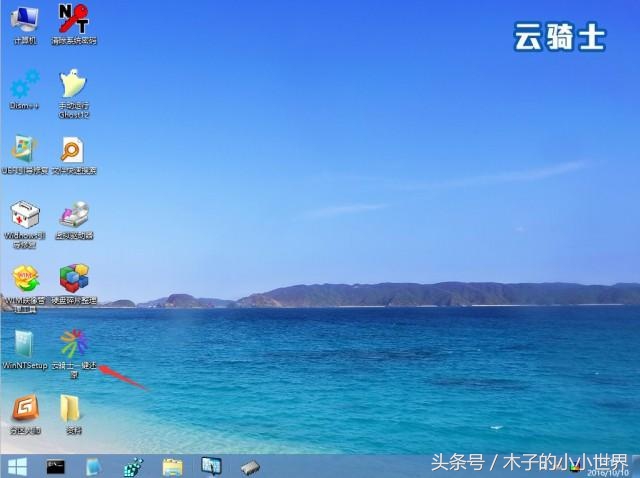This screenshot has height=478, width=640.
Task: Click the monitor icon in the taskbar
Action: pyautogui.click(x=211, y=466)
